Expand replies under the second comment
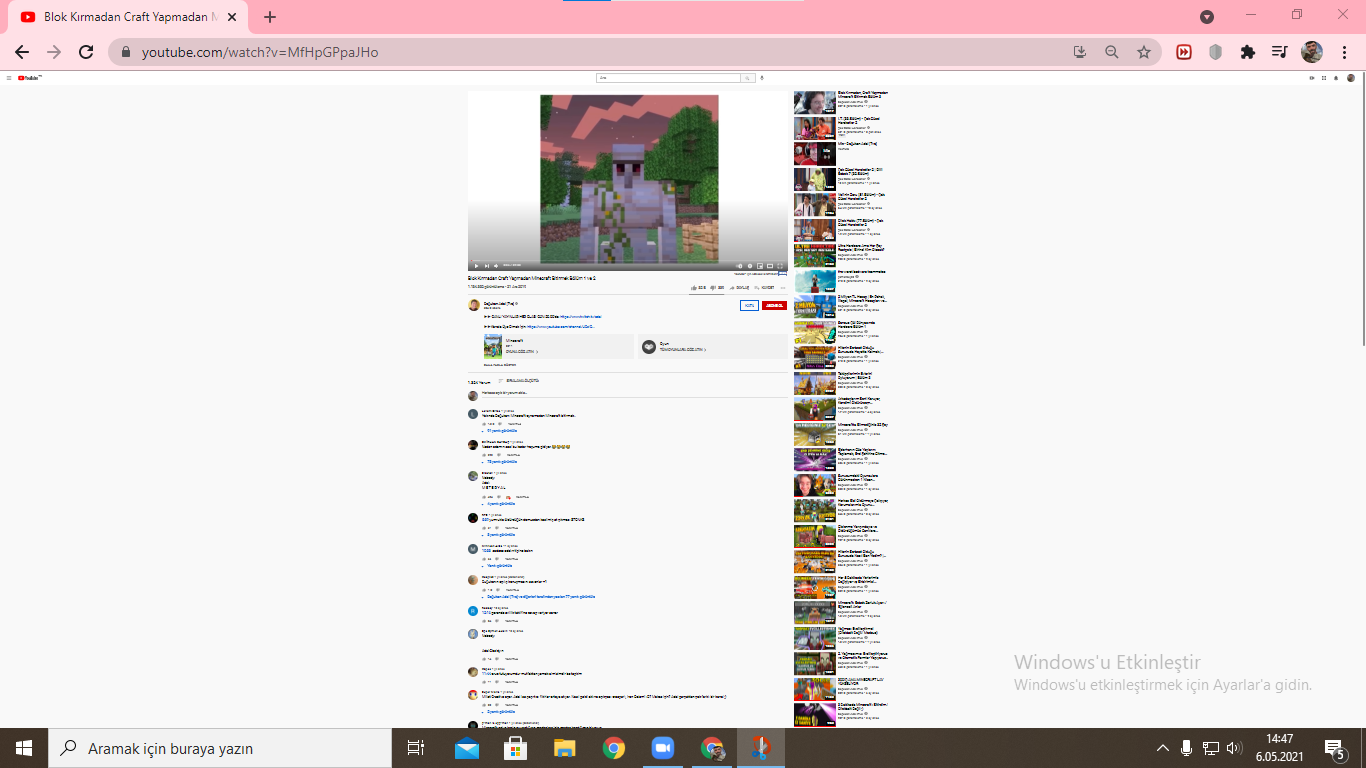The width and height of the screenshot is (1366, 768). pyautogui.click(x=500, y=462)
